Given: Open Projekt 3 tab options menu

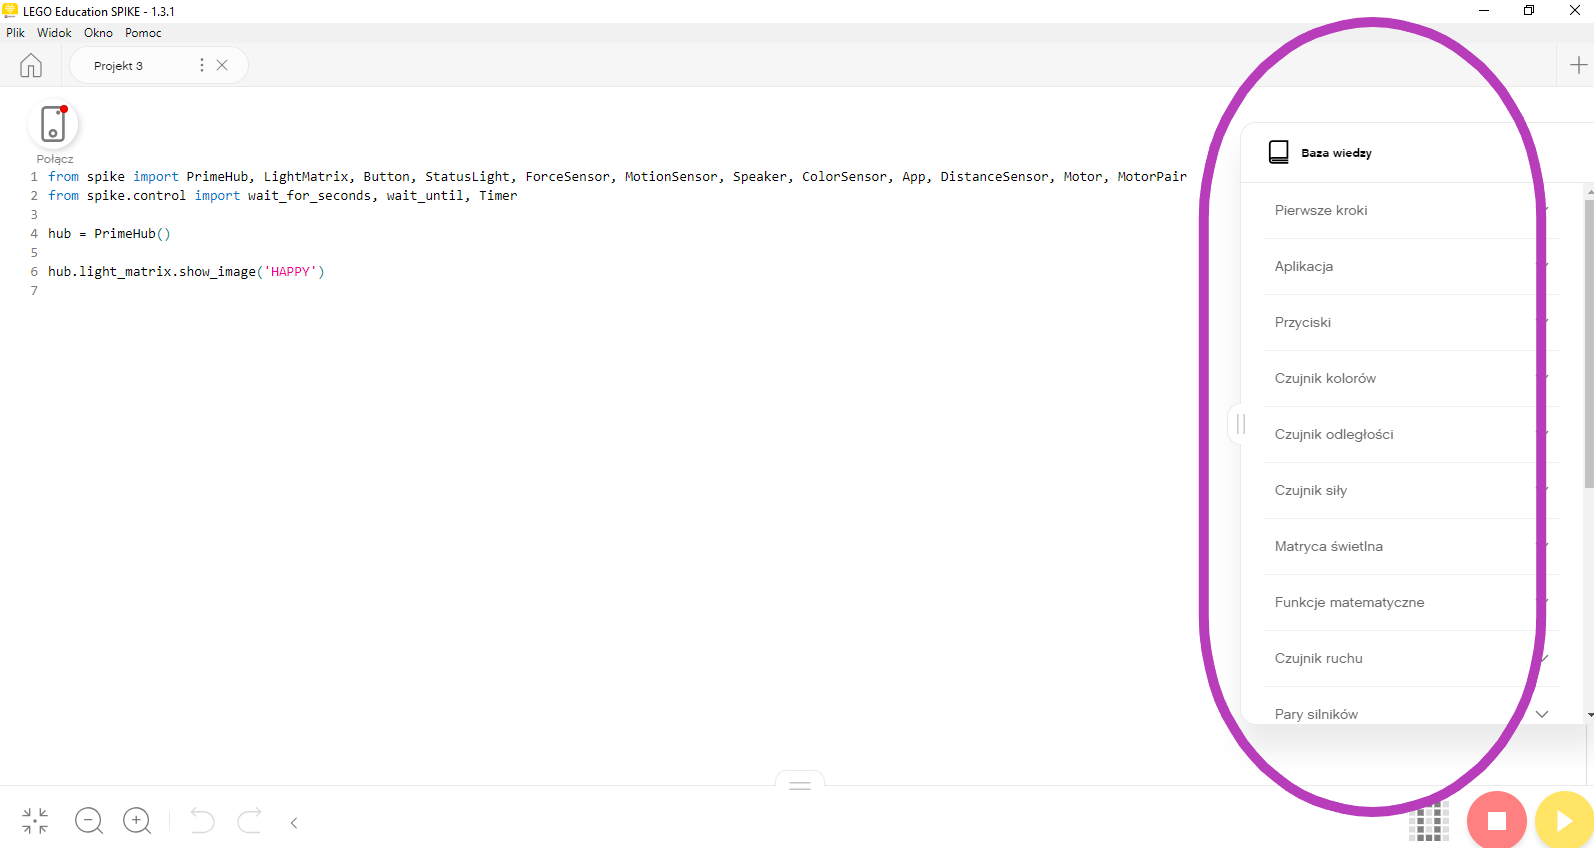Looking at the screenshot, I should pos(202,65).
